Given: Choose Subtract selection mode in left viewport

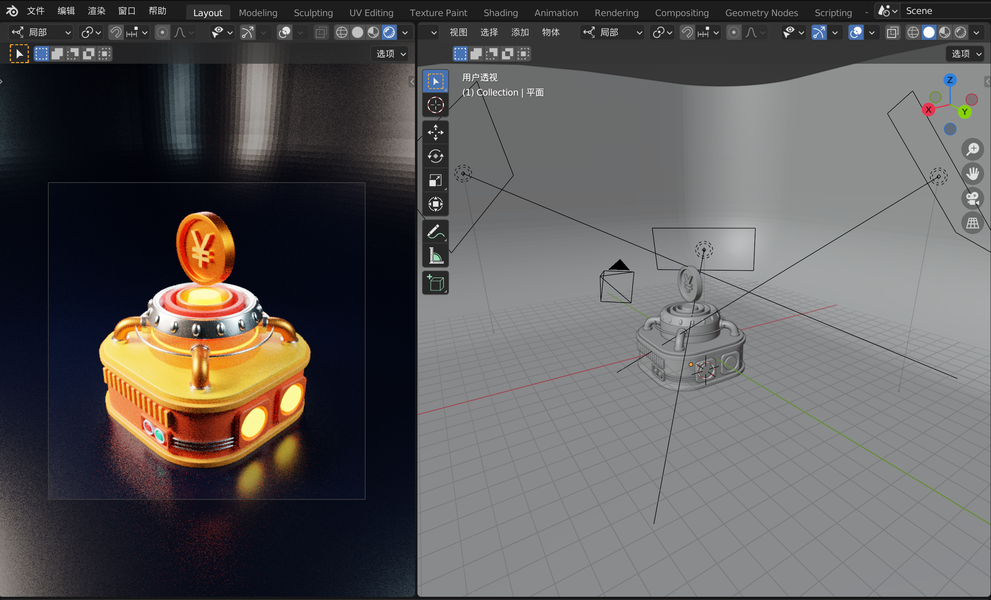Looking at the screenshot, I should click(73, 54).
